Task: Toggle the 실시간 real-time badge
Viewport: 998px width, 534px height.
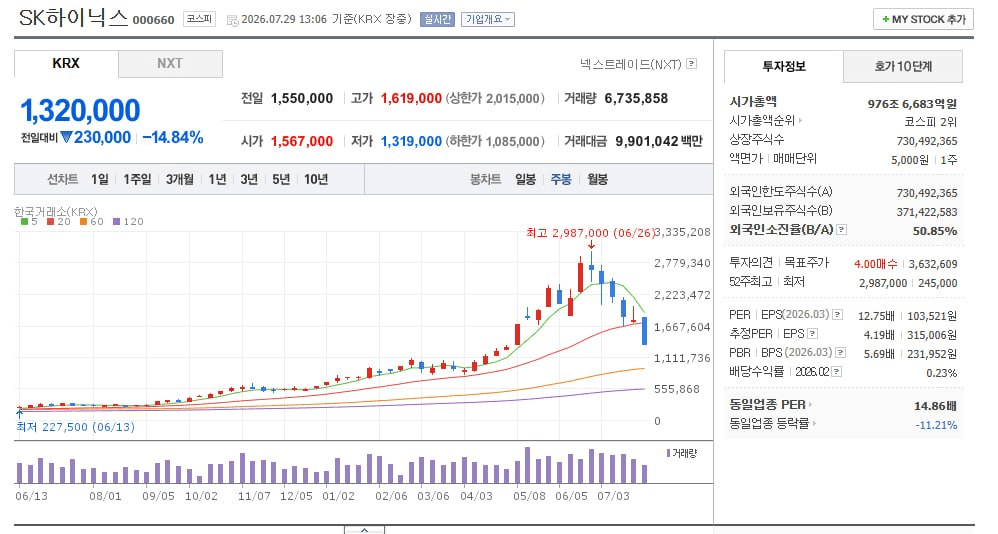Action: (x=437, y=20)
